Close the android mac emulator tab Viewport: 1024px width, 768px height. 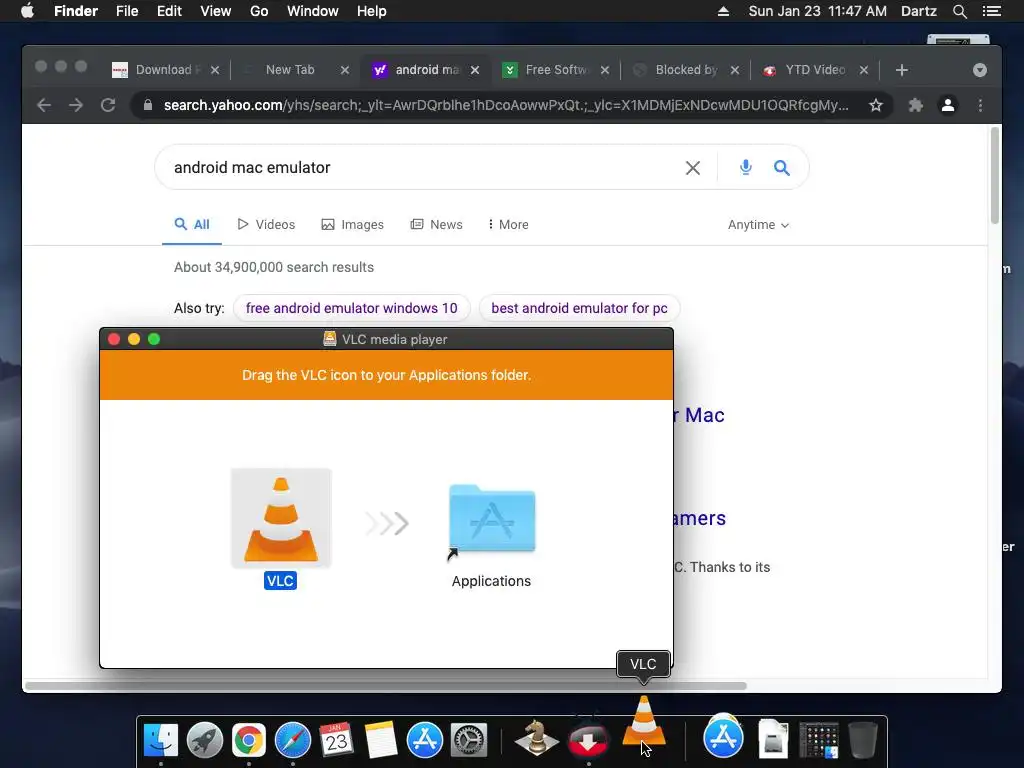click(475, 70)
